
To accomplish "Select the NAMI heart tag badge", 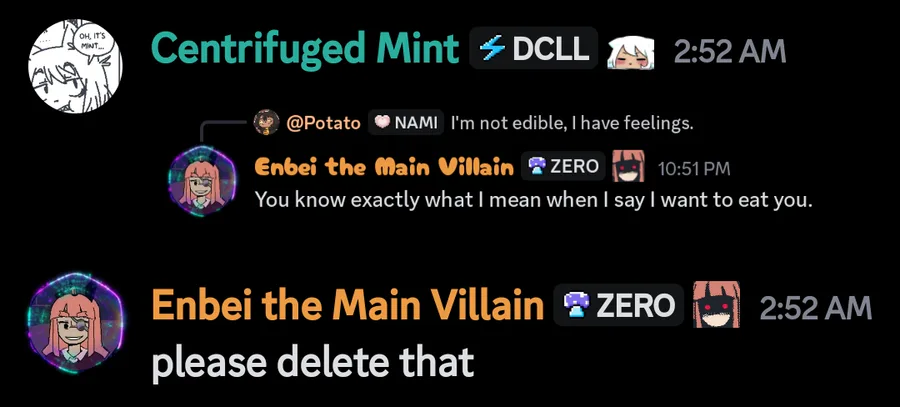I will [x=406, y=122].
